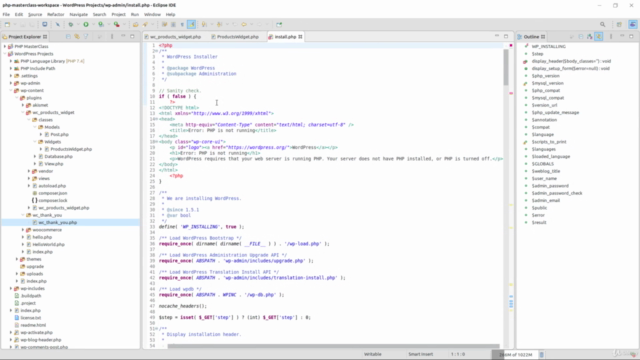Toggle the highlighted Mark Occurrences button
Image resolution: width=640 pixels, height=360 pixels.
tap(191, 24)
